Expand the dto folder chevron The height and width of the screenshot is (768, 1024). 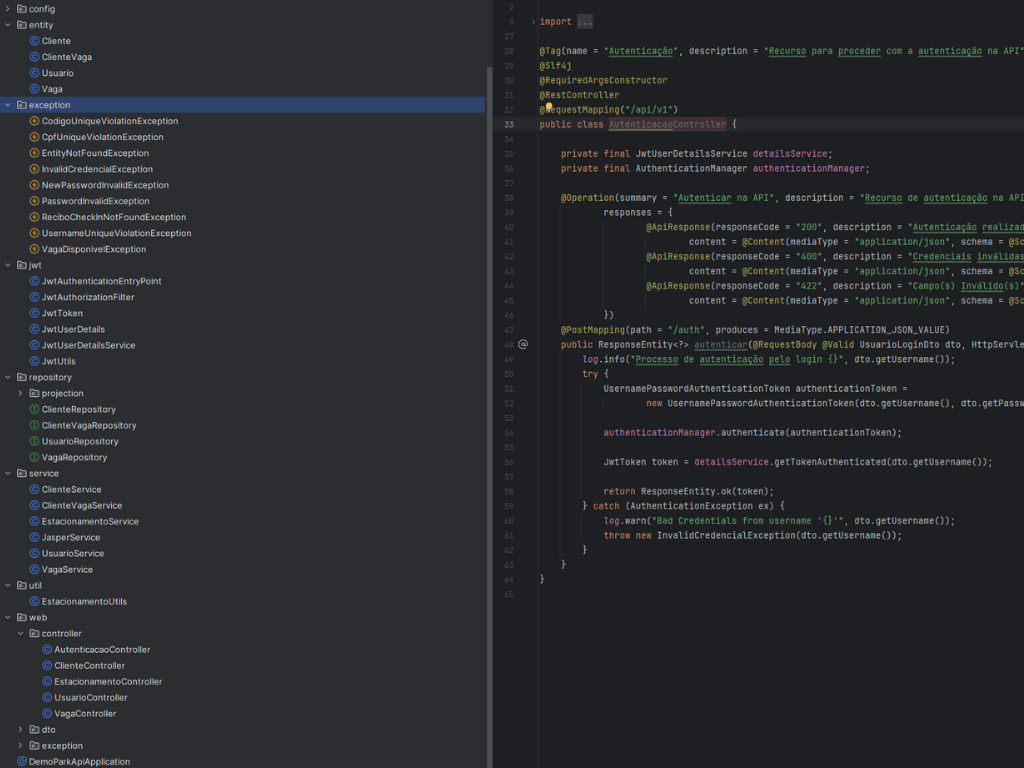[x=20, y=729]
